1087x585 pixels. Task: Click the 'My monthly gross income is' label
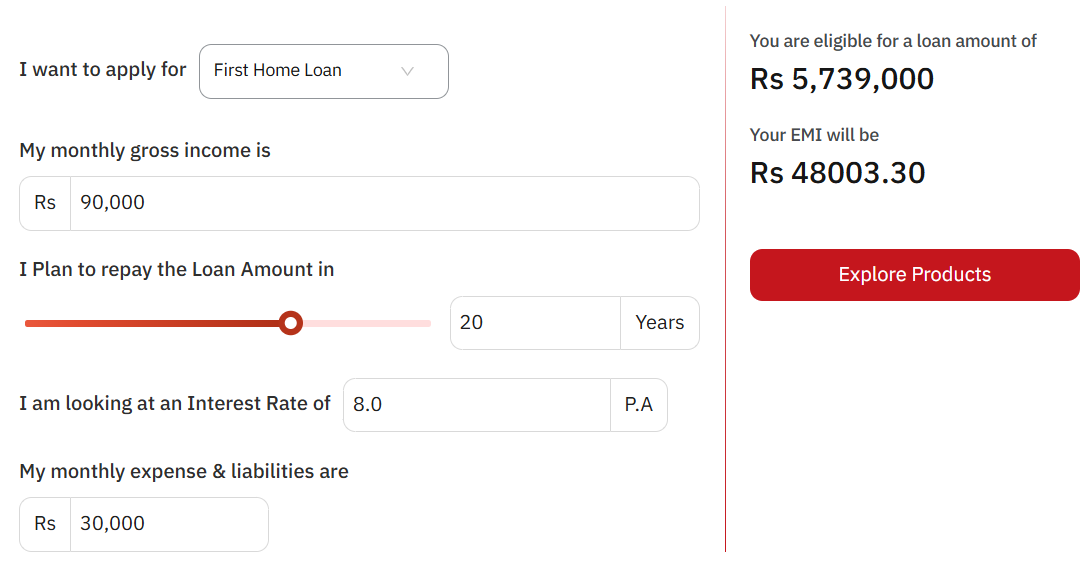click(x=145, y=151)
